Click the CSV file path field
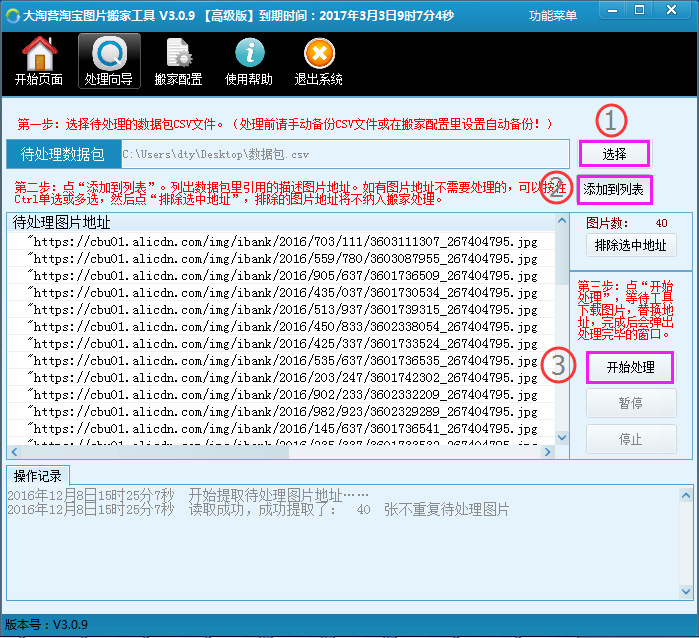 coord(345,154)
